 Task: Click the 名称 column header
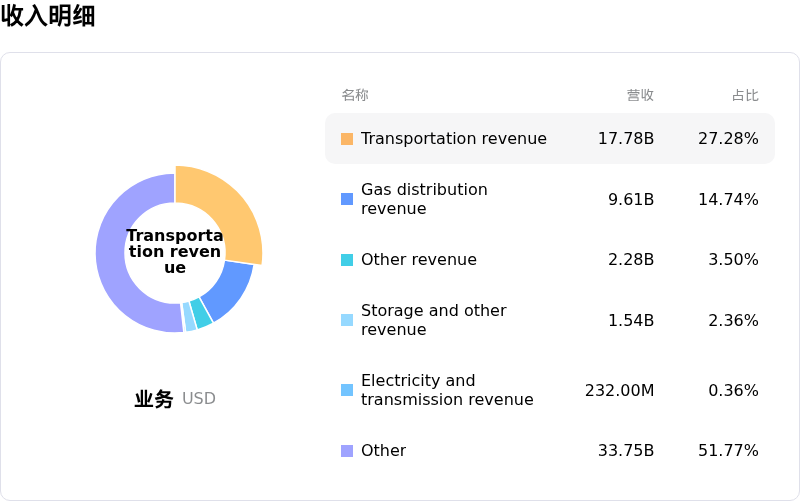click(x=355, y=95)
